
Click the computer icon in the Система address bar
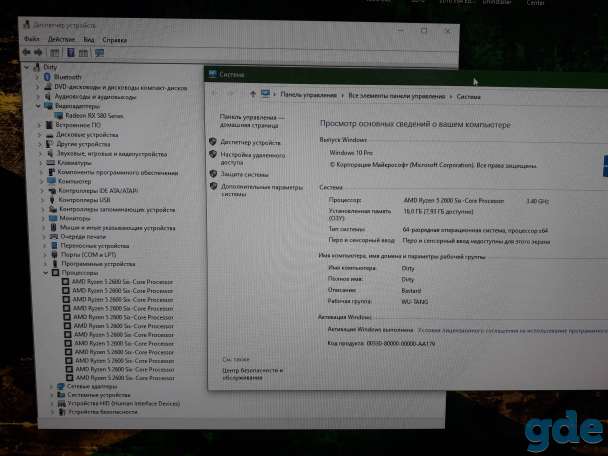point(265,93)
